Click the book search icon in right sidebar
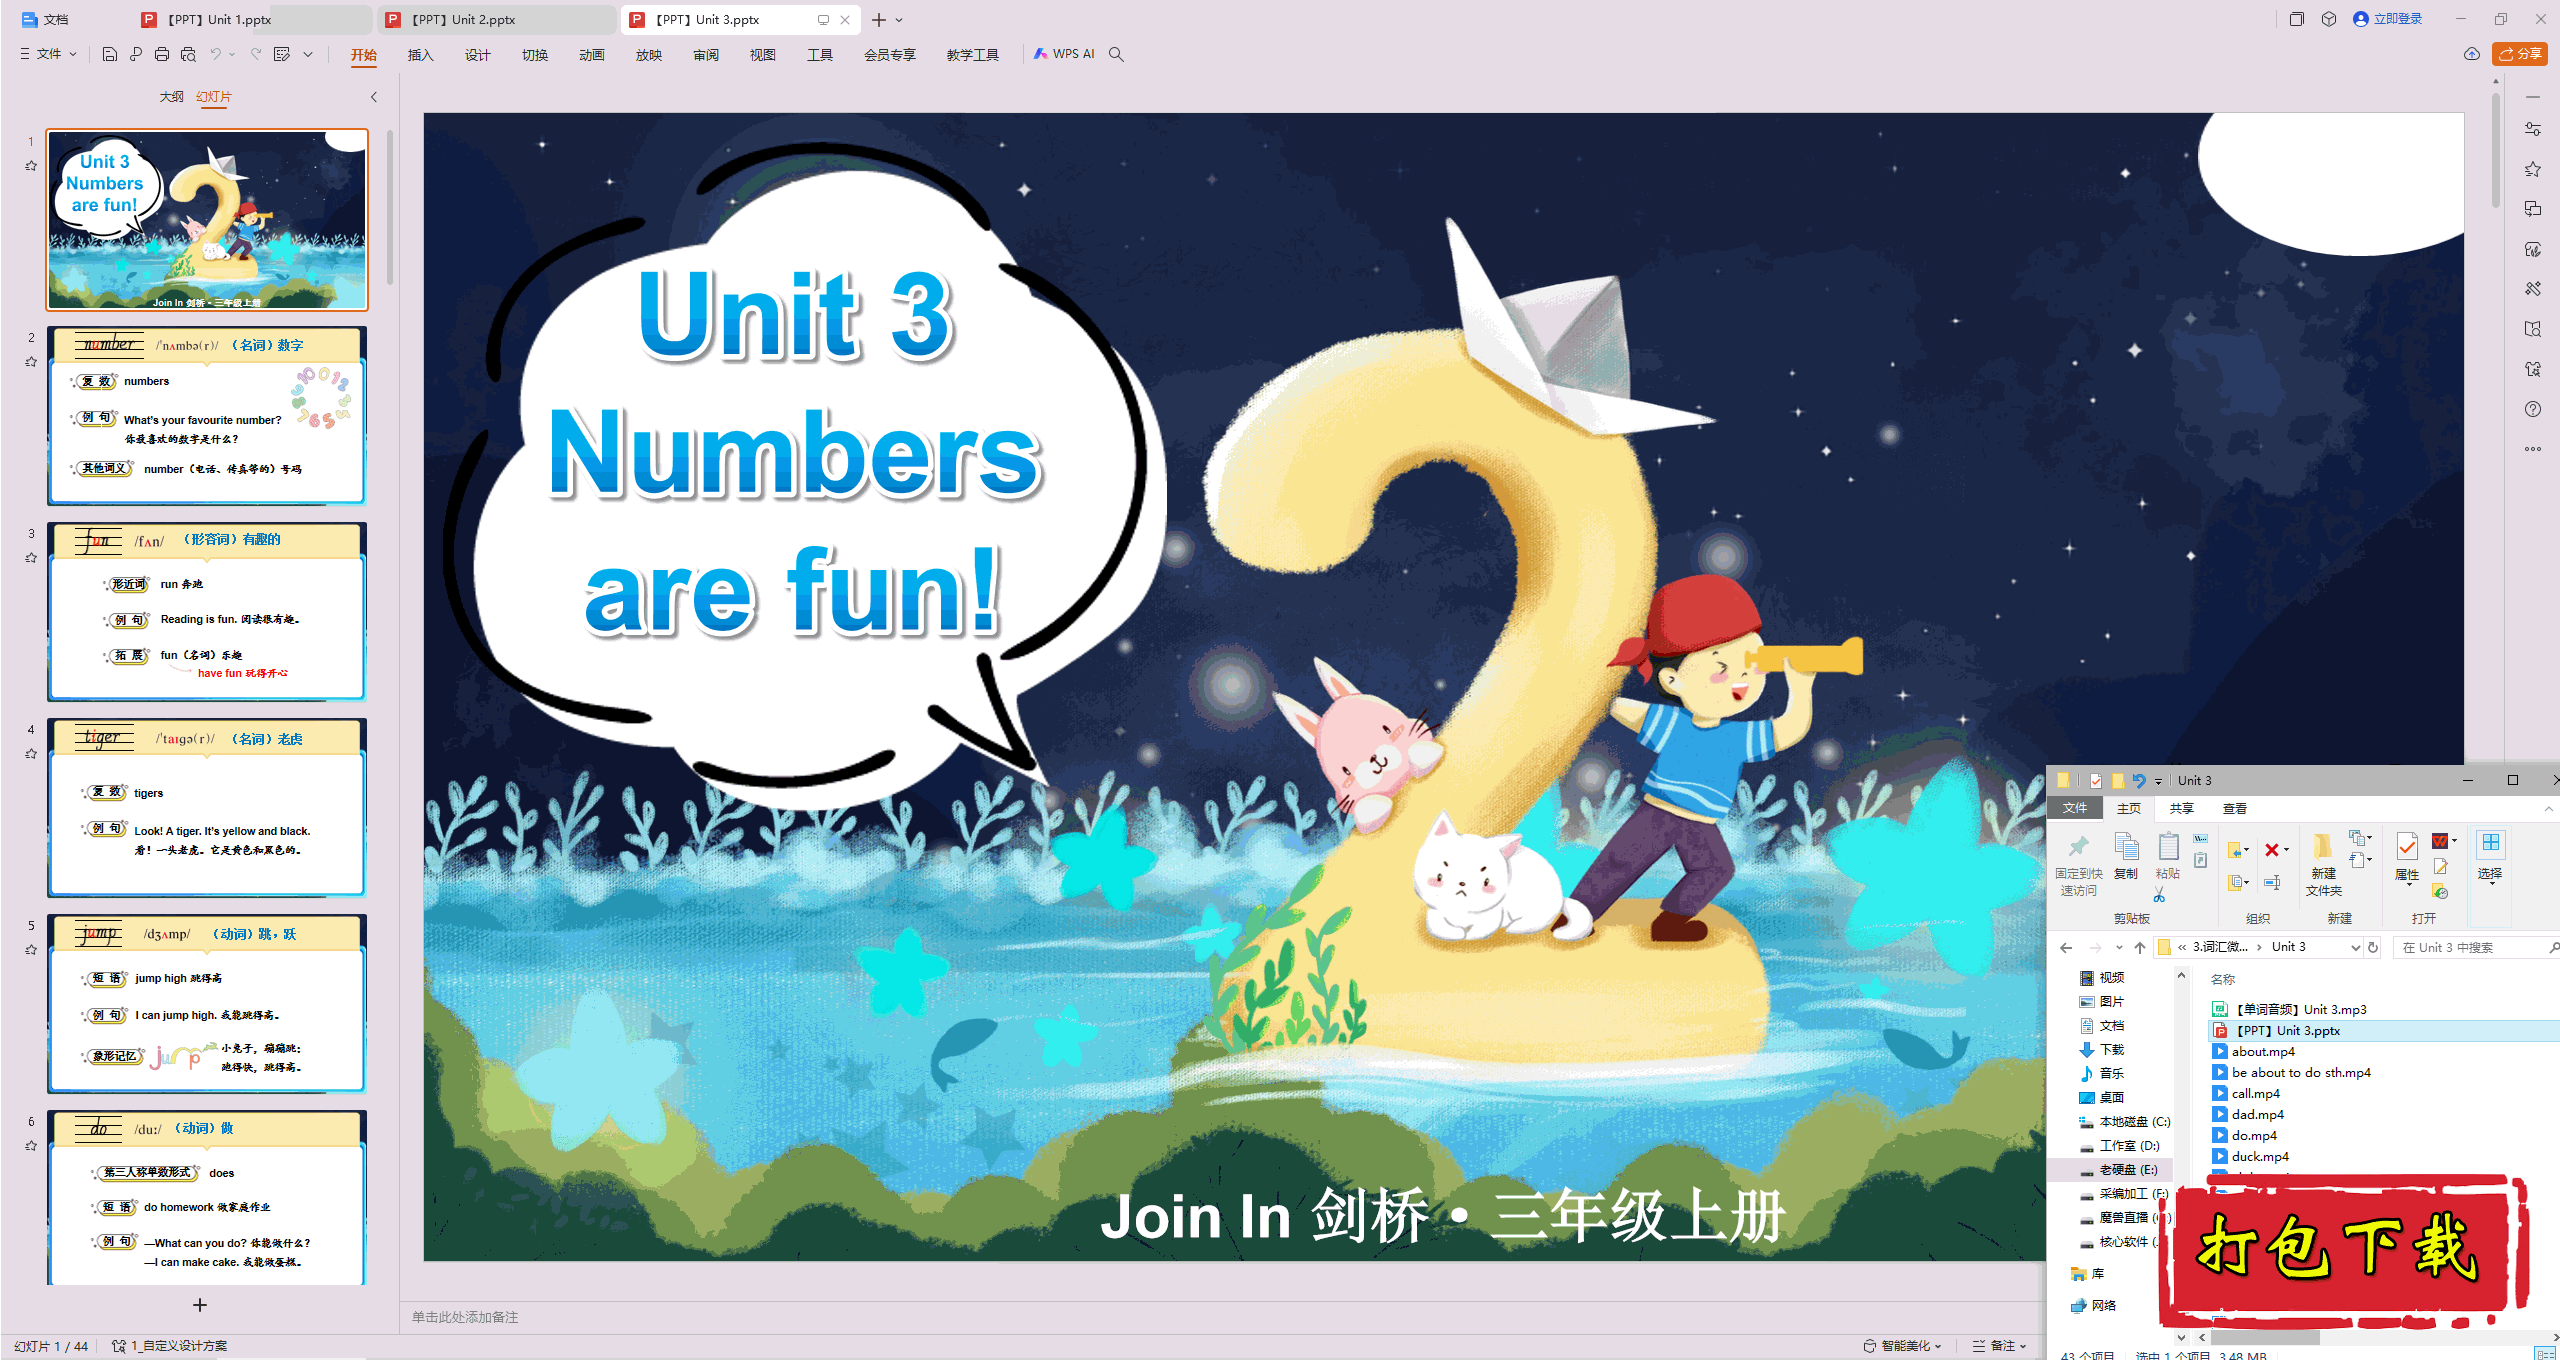2560x1360 pixels. click(x=2533, y=329)
